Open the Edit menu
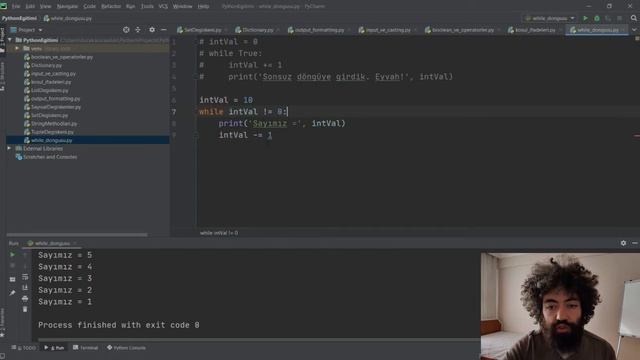640x360 pixels. click(30, 6)
